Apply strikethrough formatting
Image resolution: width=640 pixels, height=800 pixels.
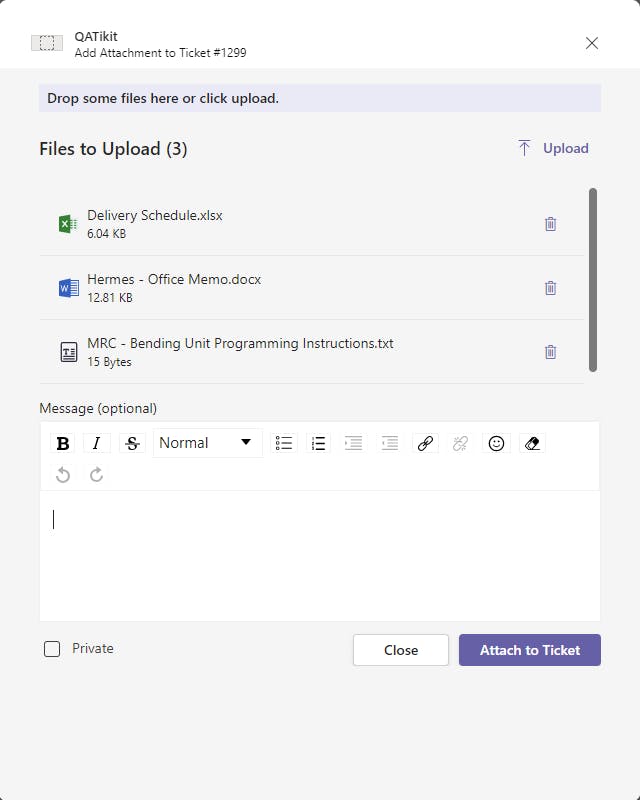[131, 443]
